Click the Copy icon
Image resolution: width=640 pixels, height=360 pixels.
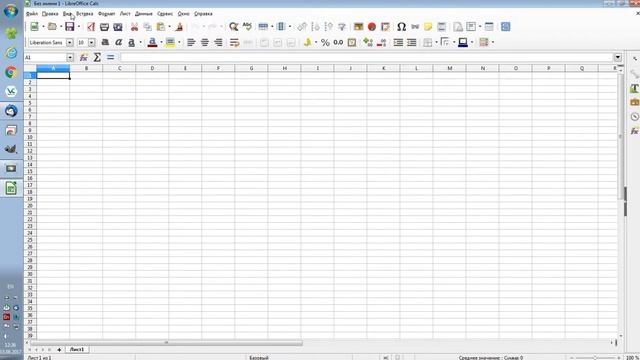point(147,27)
